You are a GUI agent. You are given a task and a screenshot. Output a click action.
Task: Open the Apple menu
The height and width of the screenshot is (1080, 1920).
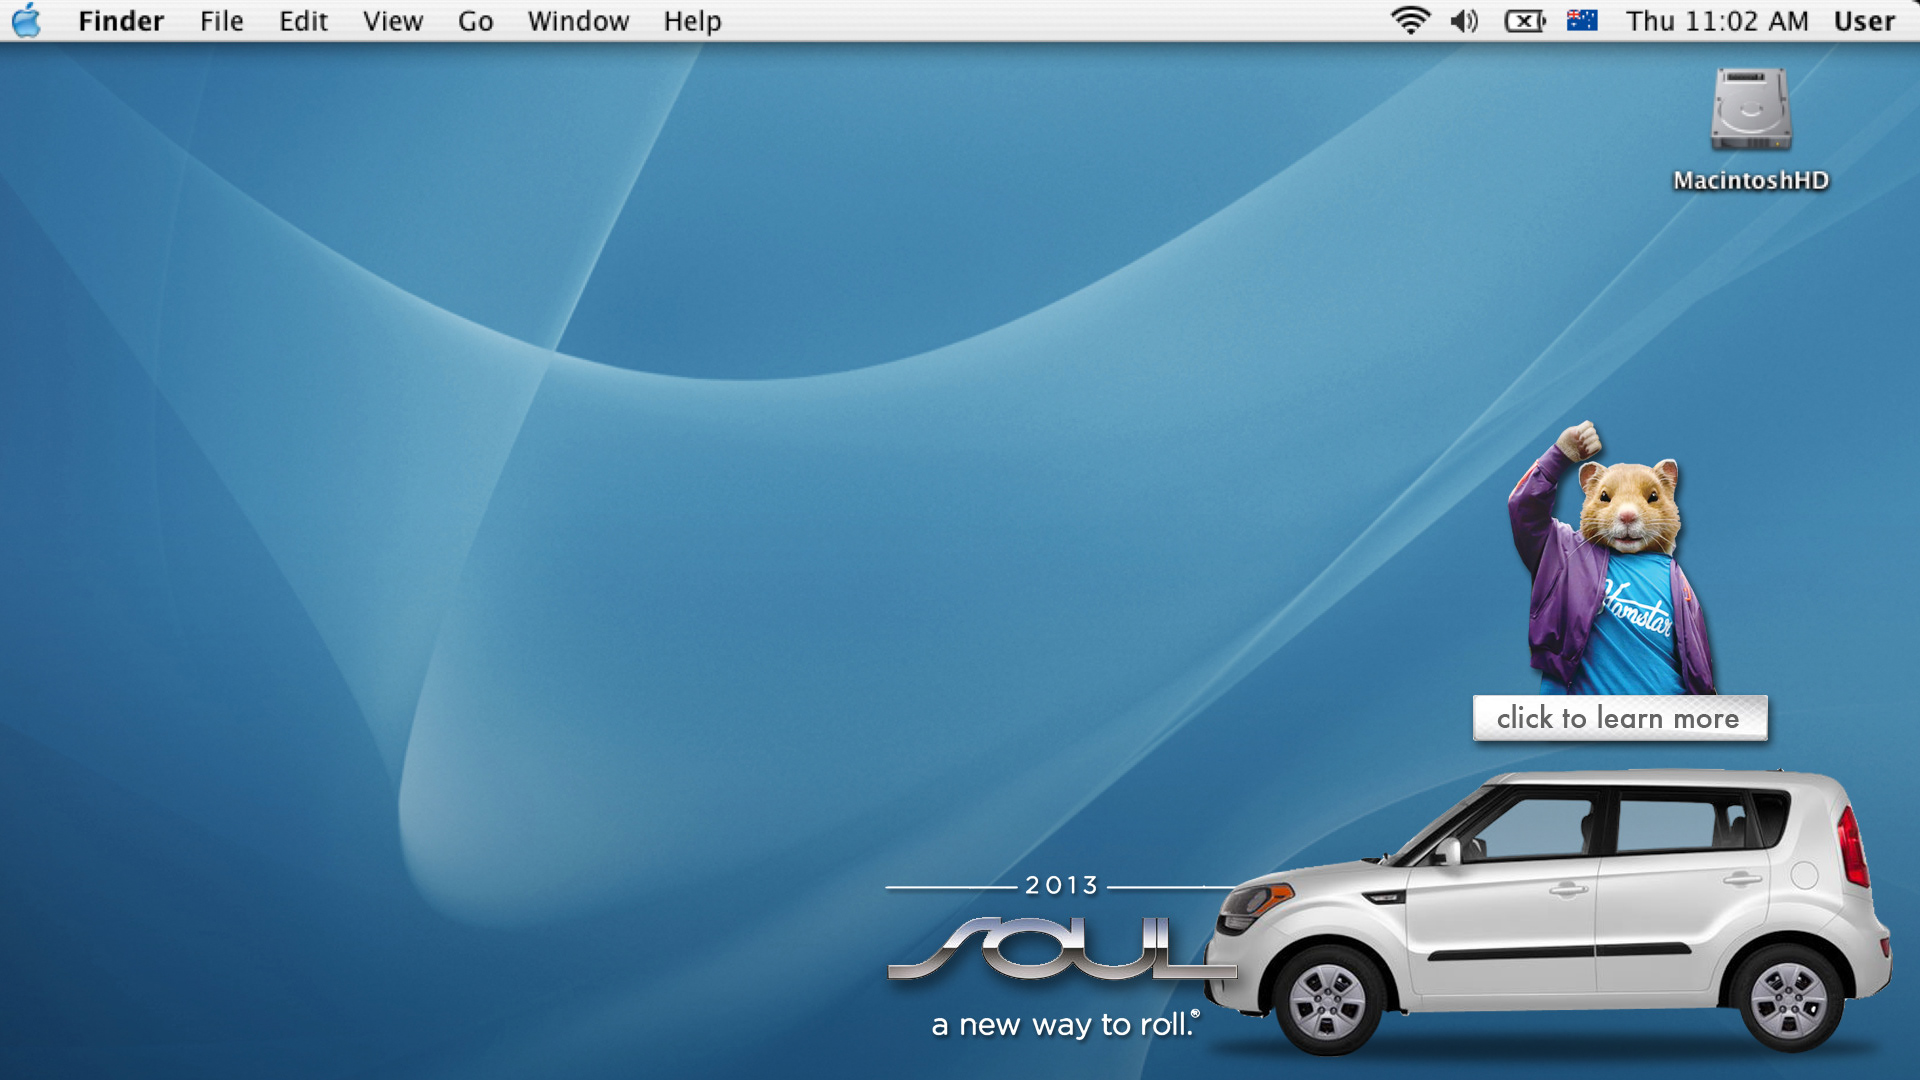(27, 20)
